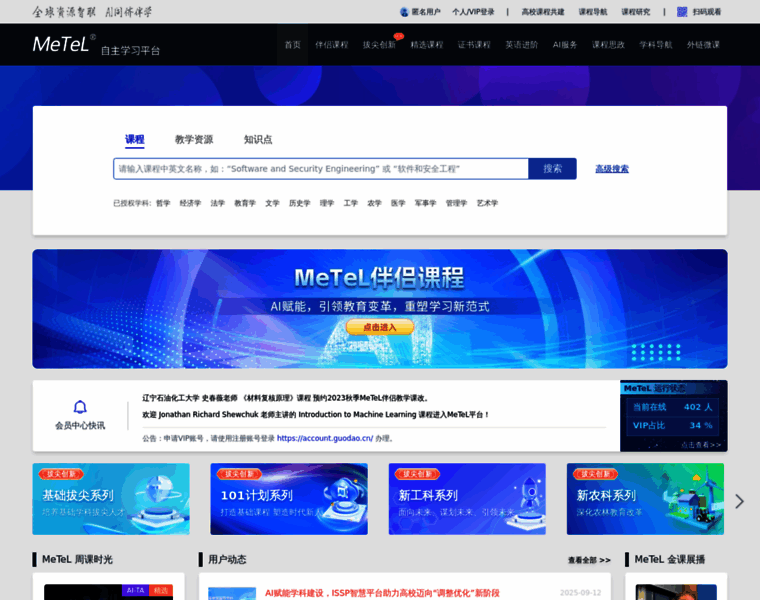Click the QR code scan icon
This screenshot has width=760, height=600.
pos(682,12)
